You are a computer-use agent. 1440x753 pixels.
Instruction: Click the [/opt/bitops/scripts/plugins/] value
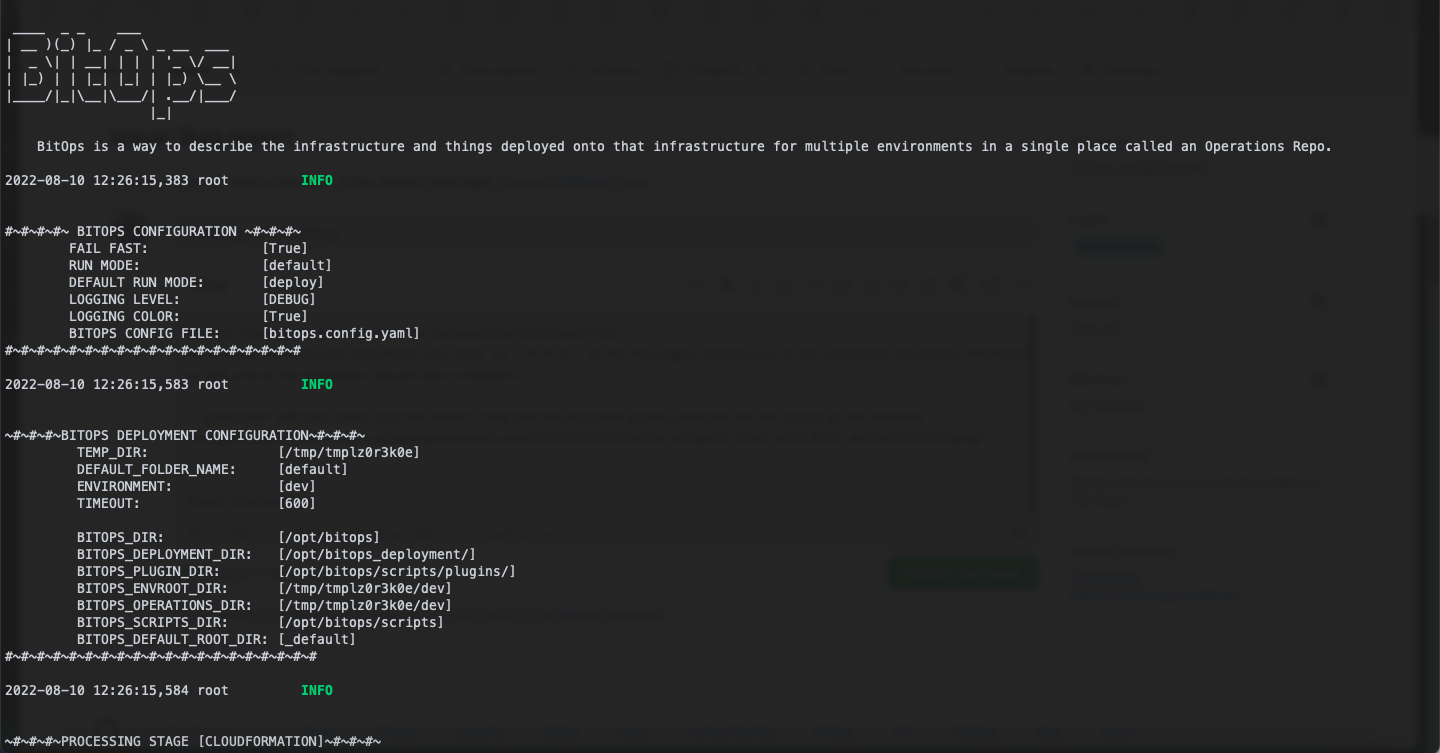point(397,571)
